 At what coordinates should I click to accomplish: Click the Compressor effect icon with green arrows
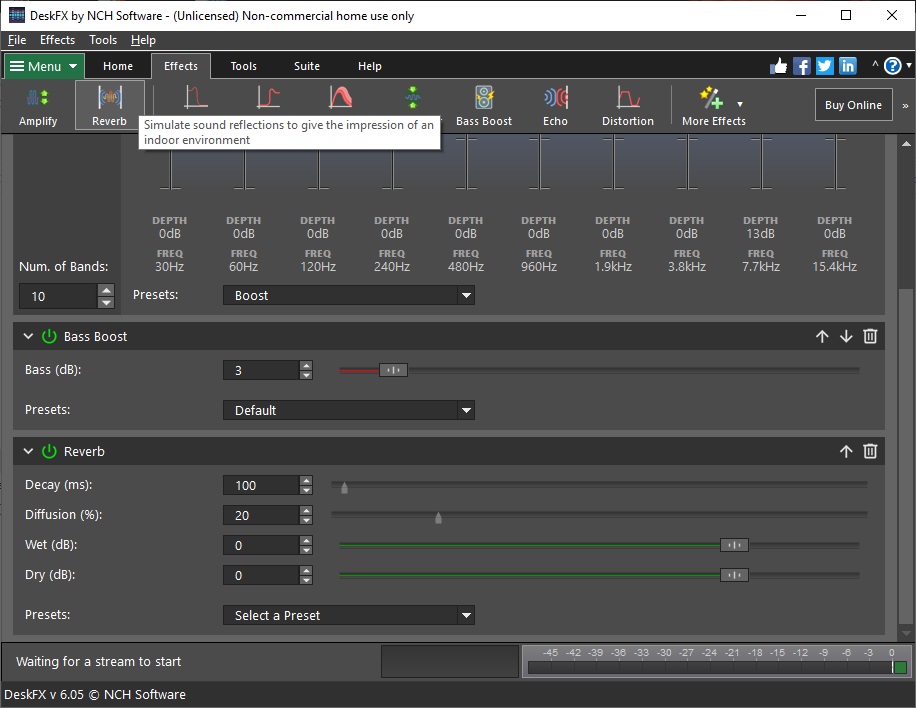click(412, 97)
